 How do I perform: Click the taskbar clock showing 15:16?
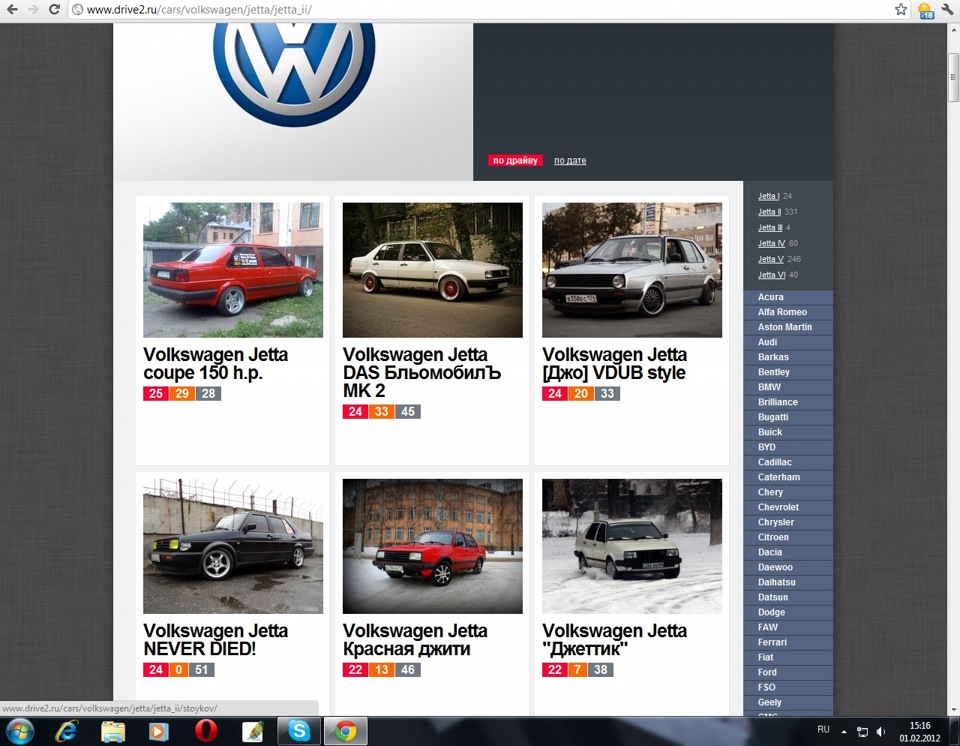click(x=920, y=731)
